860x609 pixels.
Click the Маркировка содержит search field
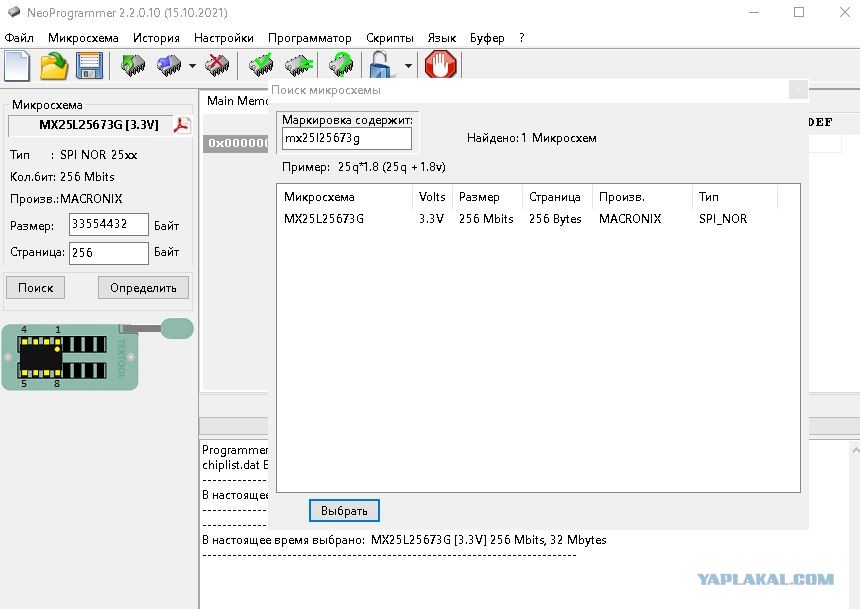click(x=347, y=138)
